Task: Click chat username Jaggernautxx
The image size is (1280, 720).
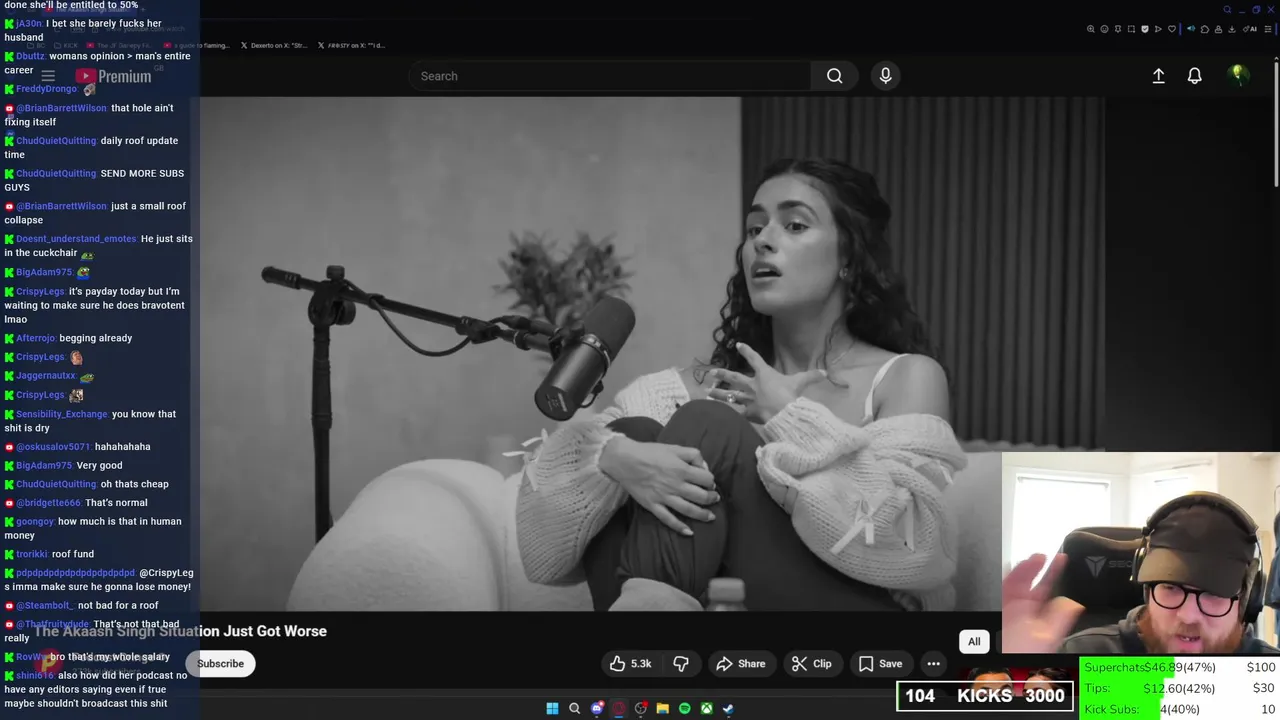Action: pos(46,376)
